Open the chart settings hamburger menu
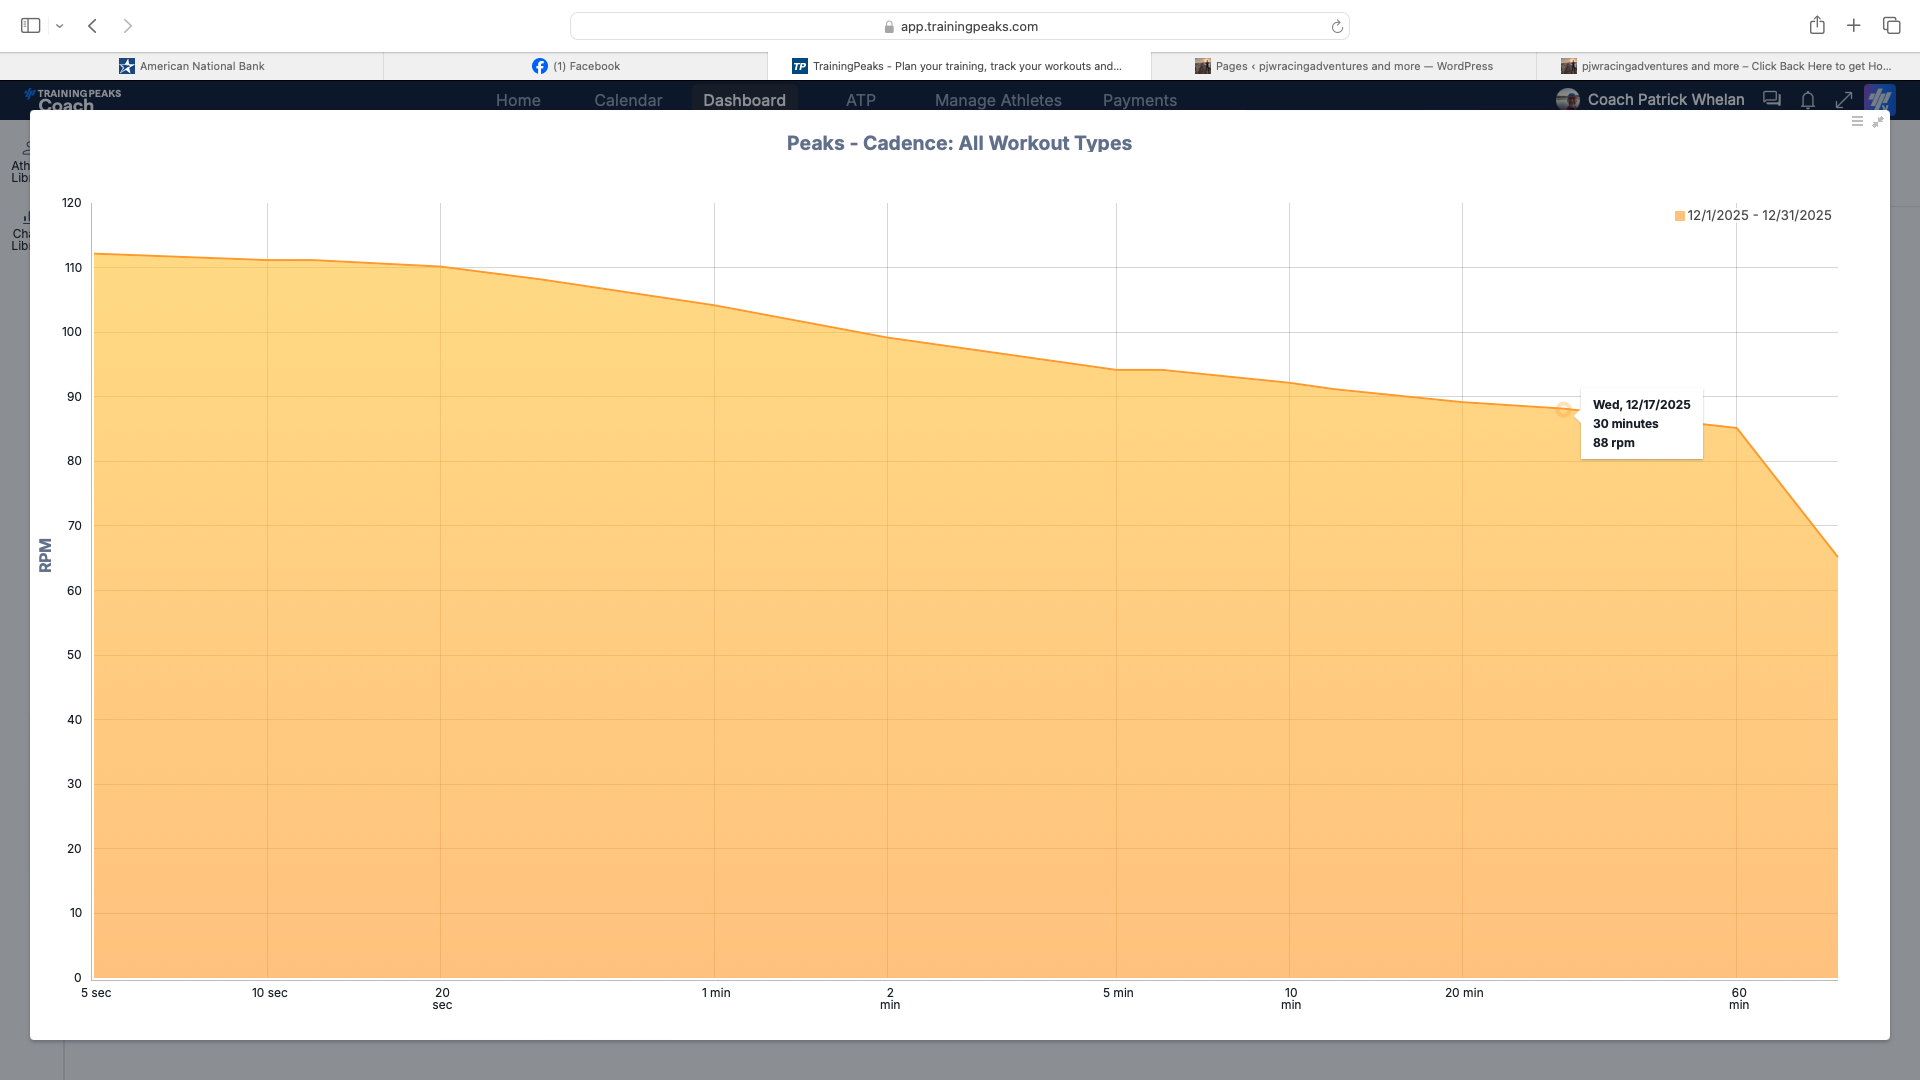 click(1857, 121)
